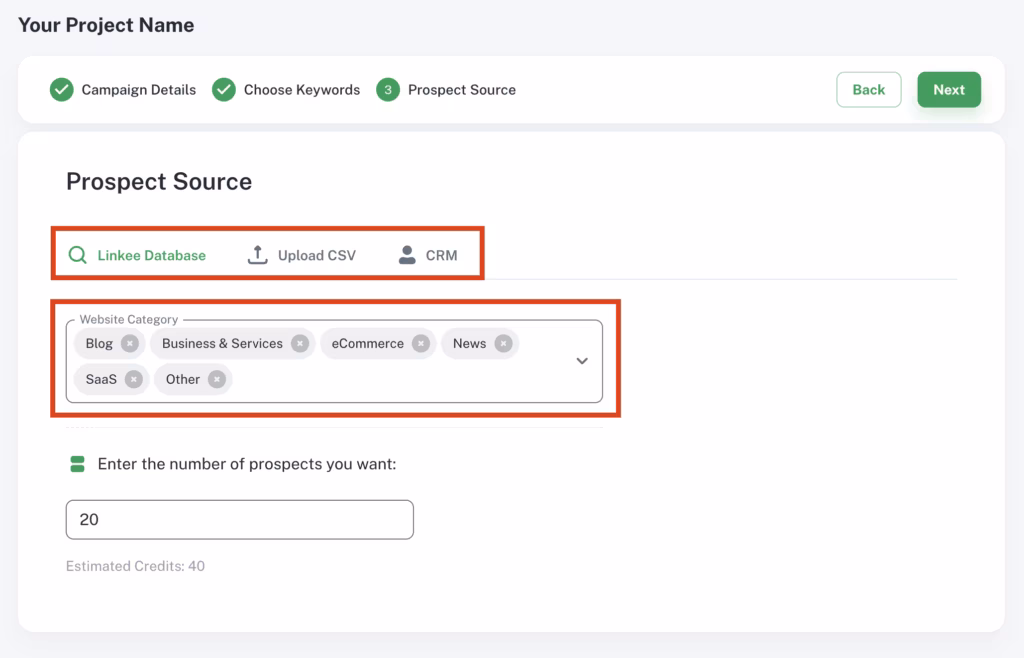1024x658 pixels.
Task: Click the Campaign Details green checkmark icon
Action: click(62, 89)
